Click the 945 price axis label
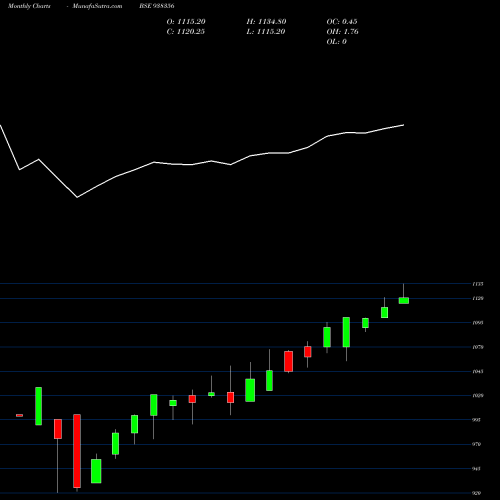Screen dimensions: 500x500 click(x=477, y=469)
